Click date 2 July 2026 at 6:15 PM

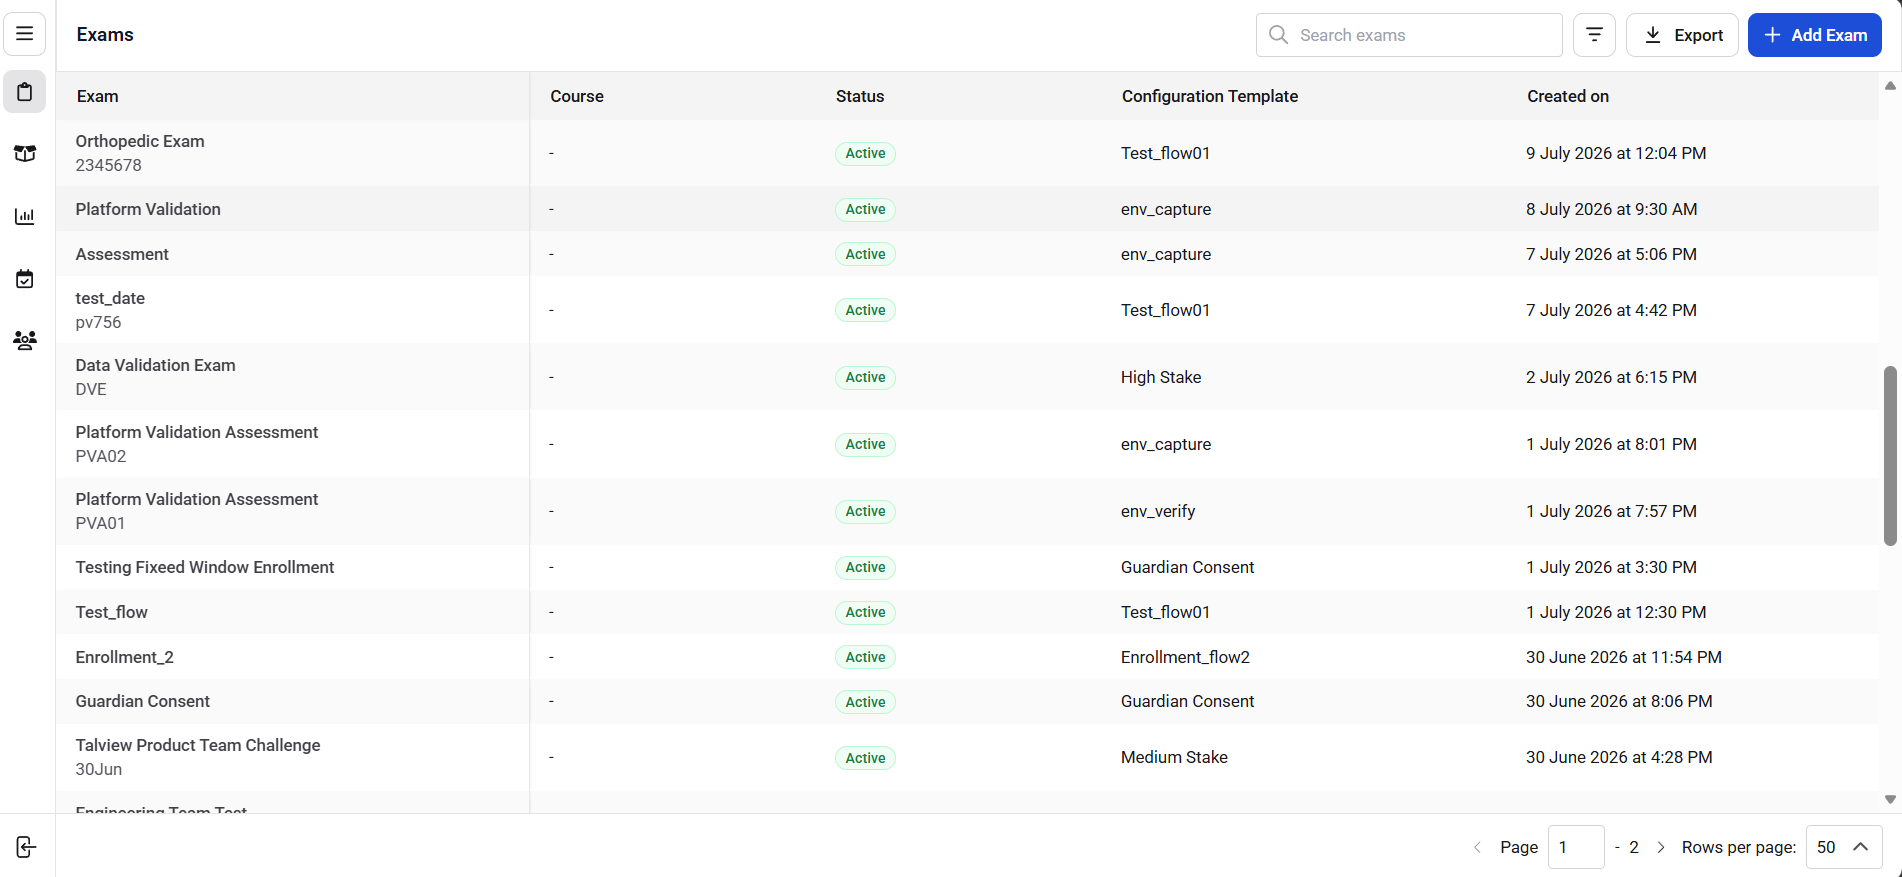[1611, 377]
